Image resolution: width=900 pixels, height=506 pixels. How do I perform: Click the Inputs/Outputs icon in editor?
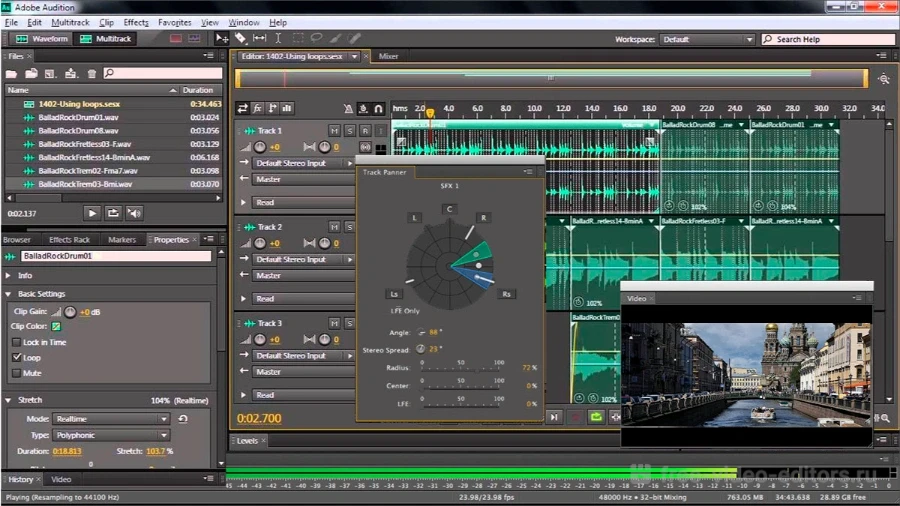[242, 108]
